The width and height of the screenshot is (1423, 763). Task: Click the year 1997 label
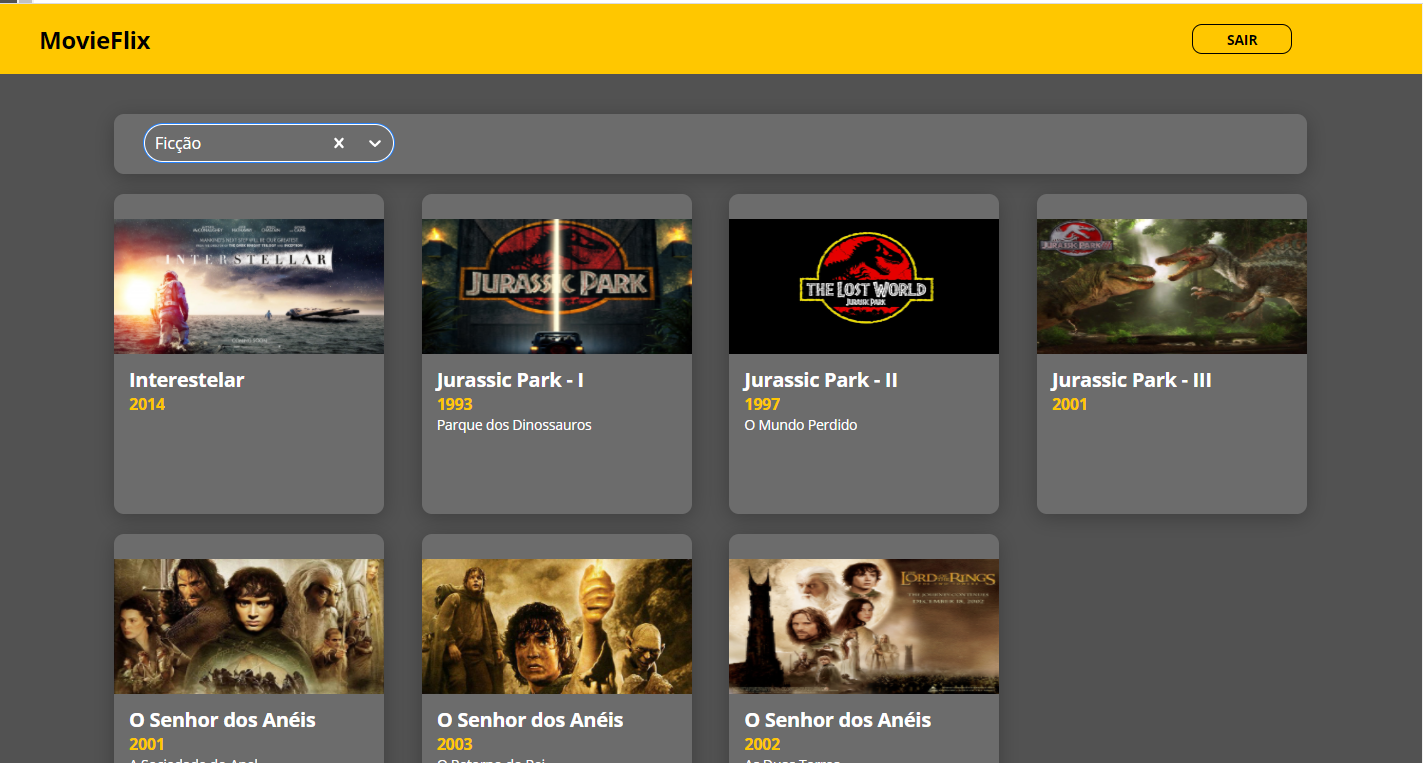(x=762, y=404)
